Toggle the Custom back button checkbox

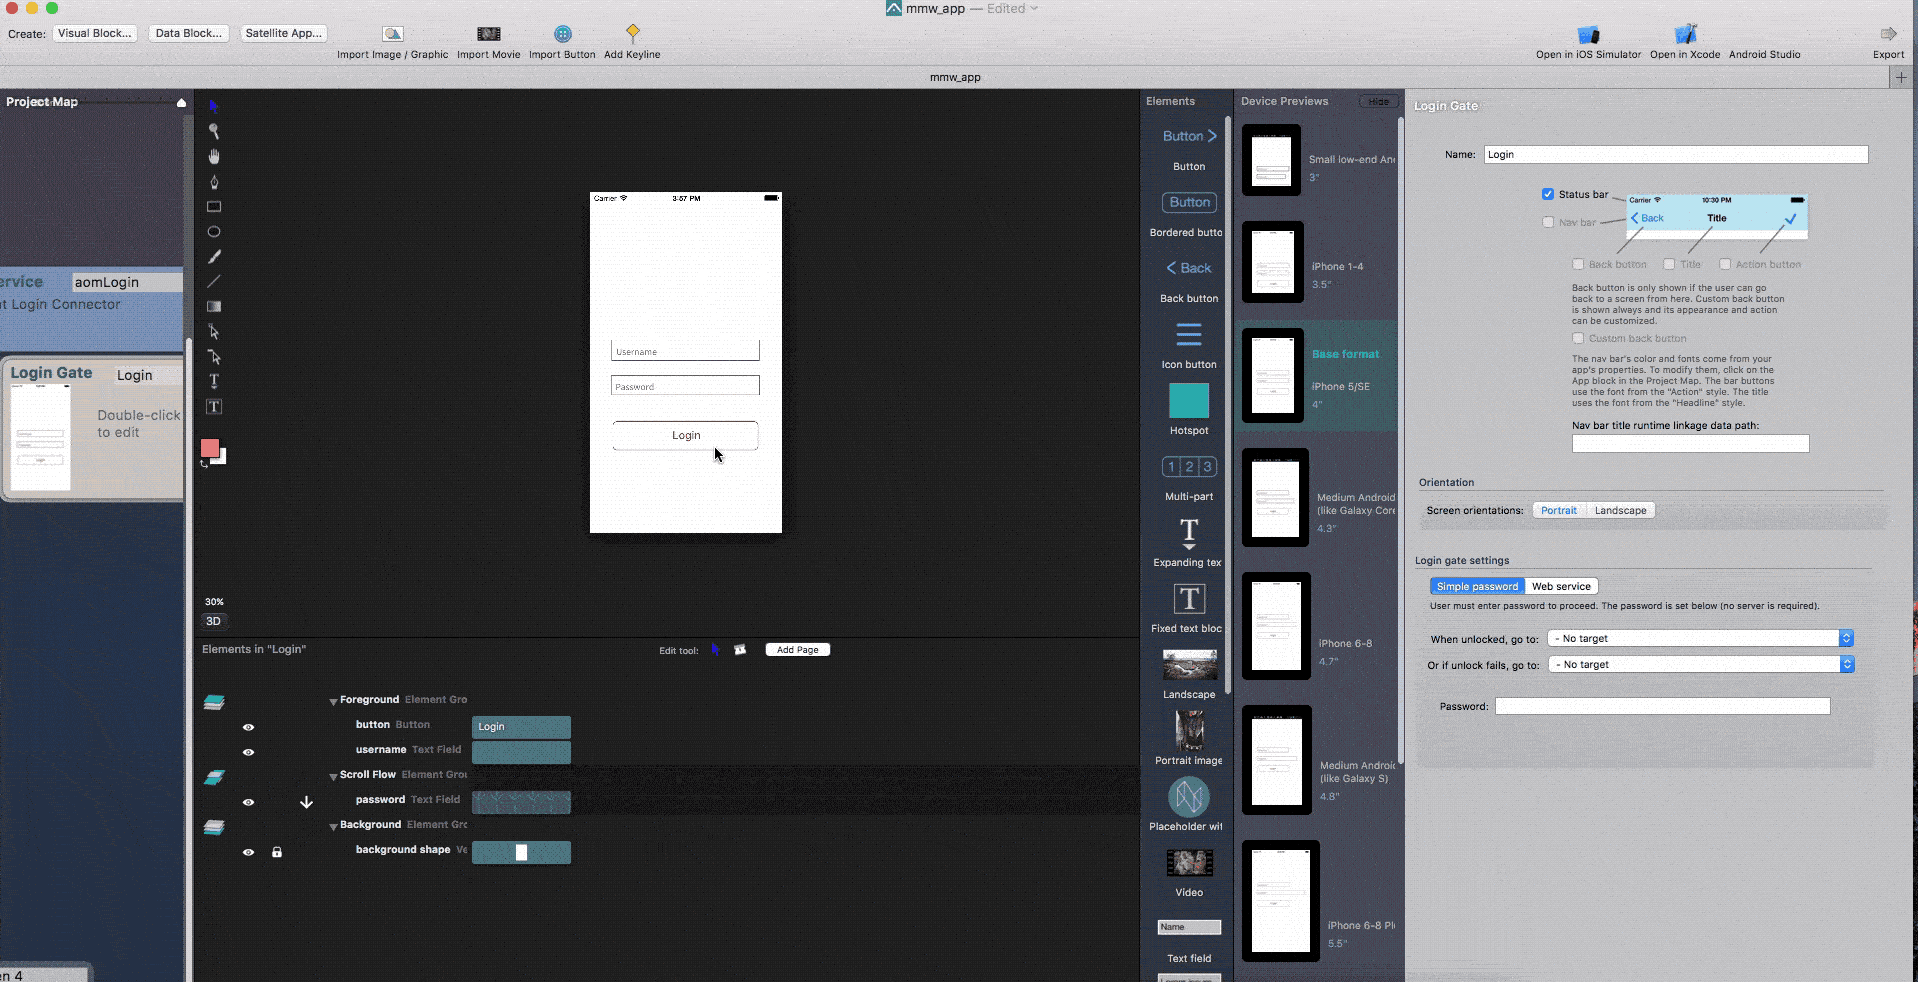pyautogui.click(x=1578, y=338)
